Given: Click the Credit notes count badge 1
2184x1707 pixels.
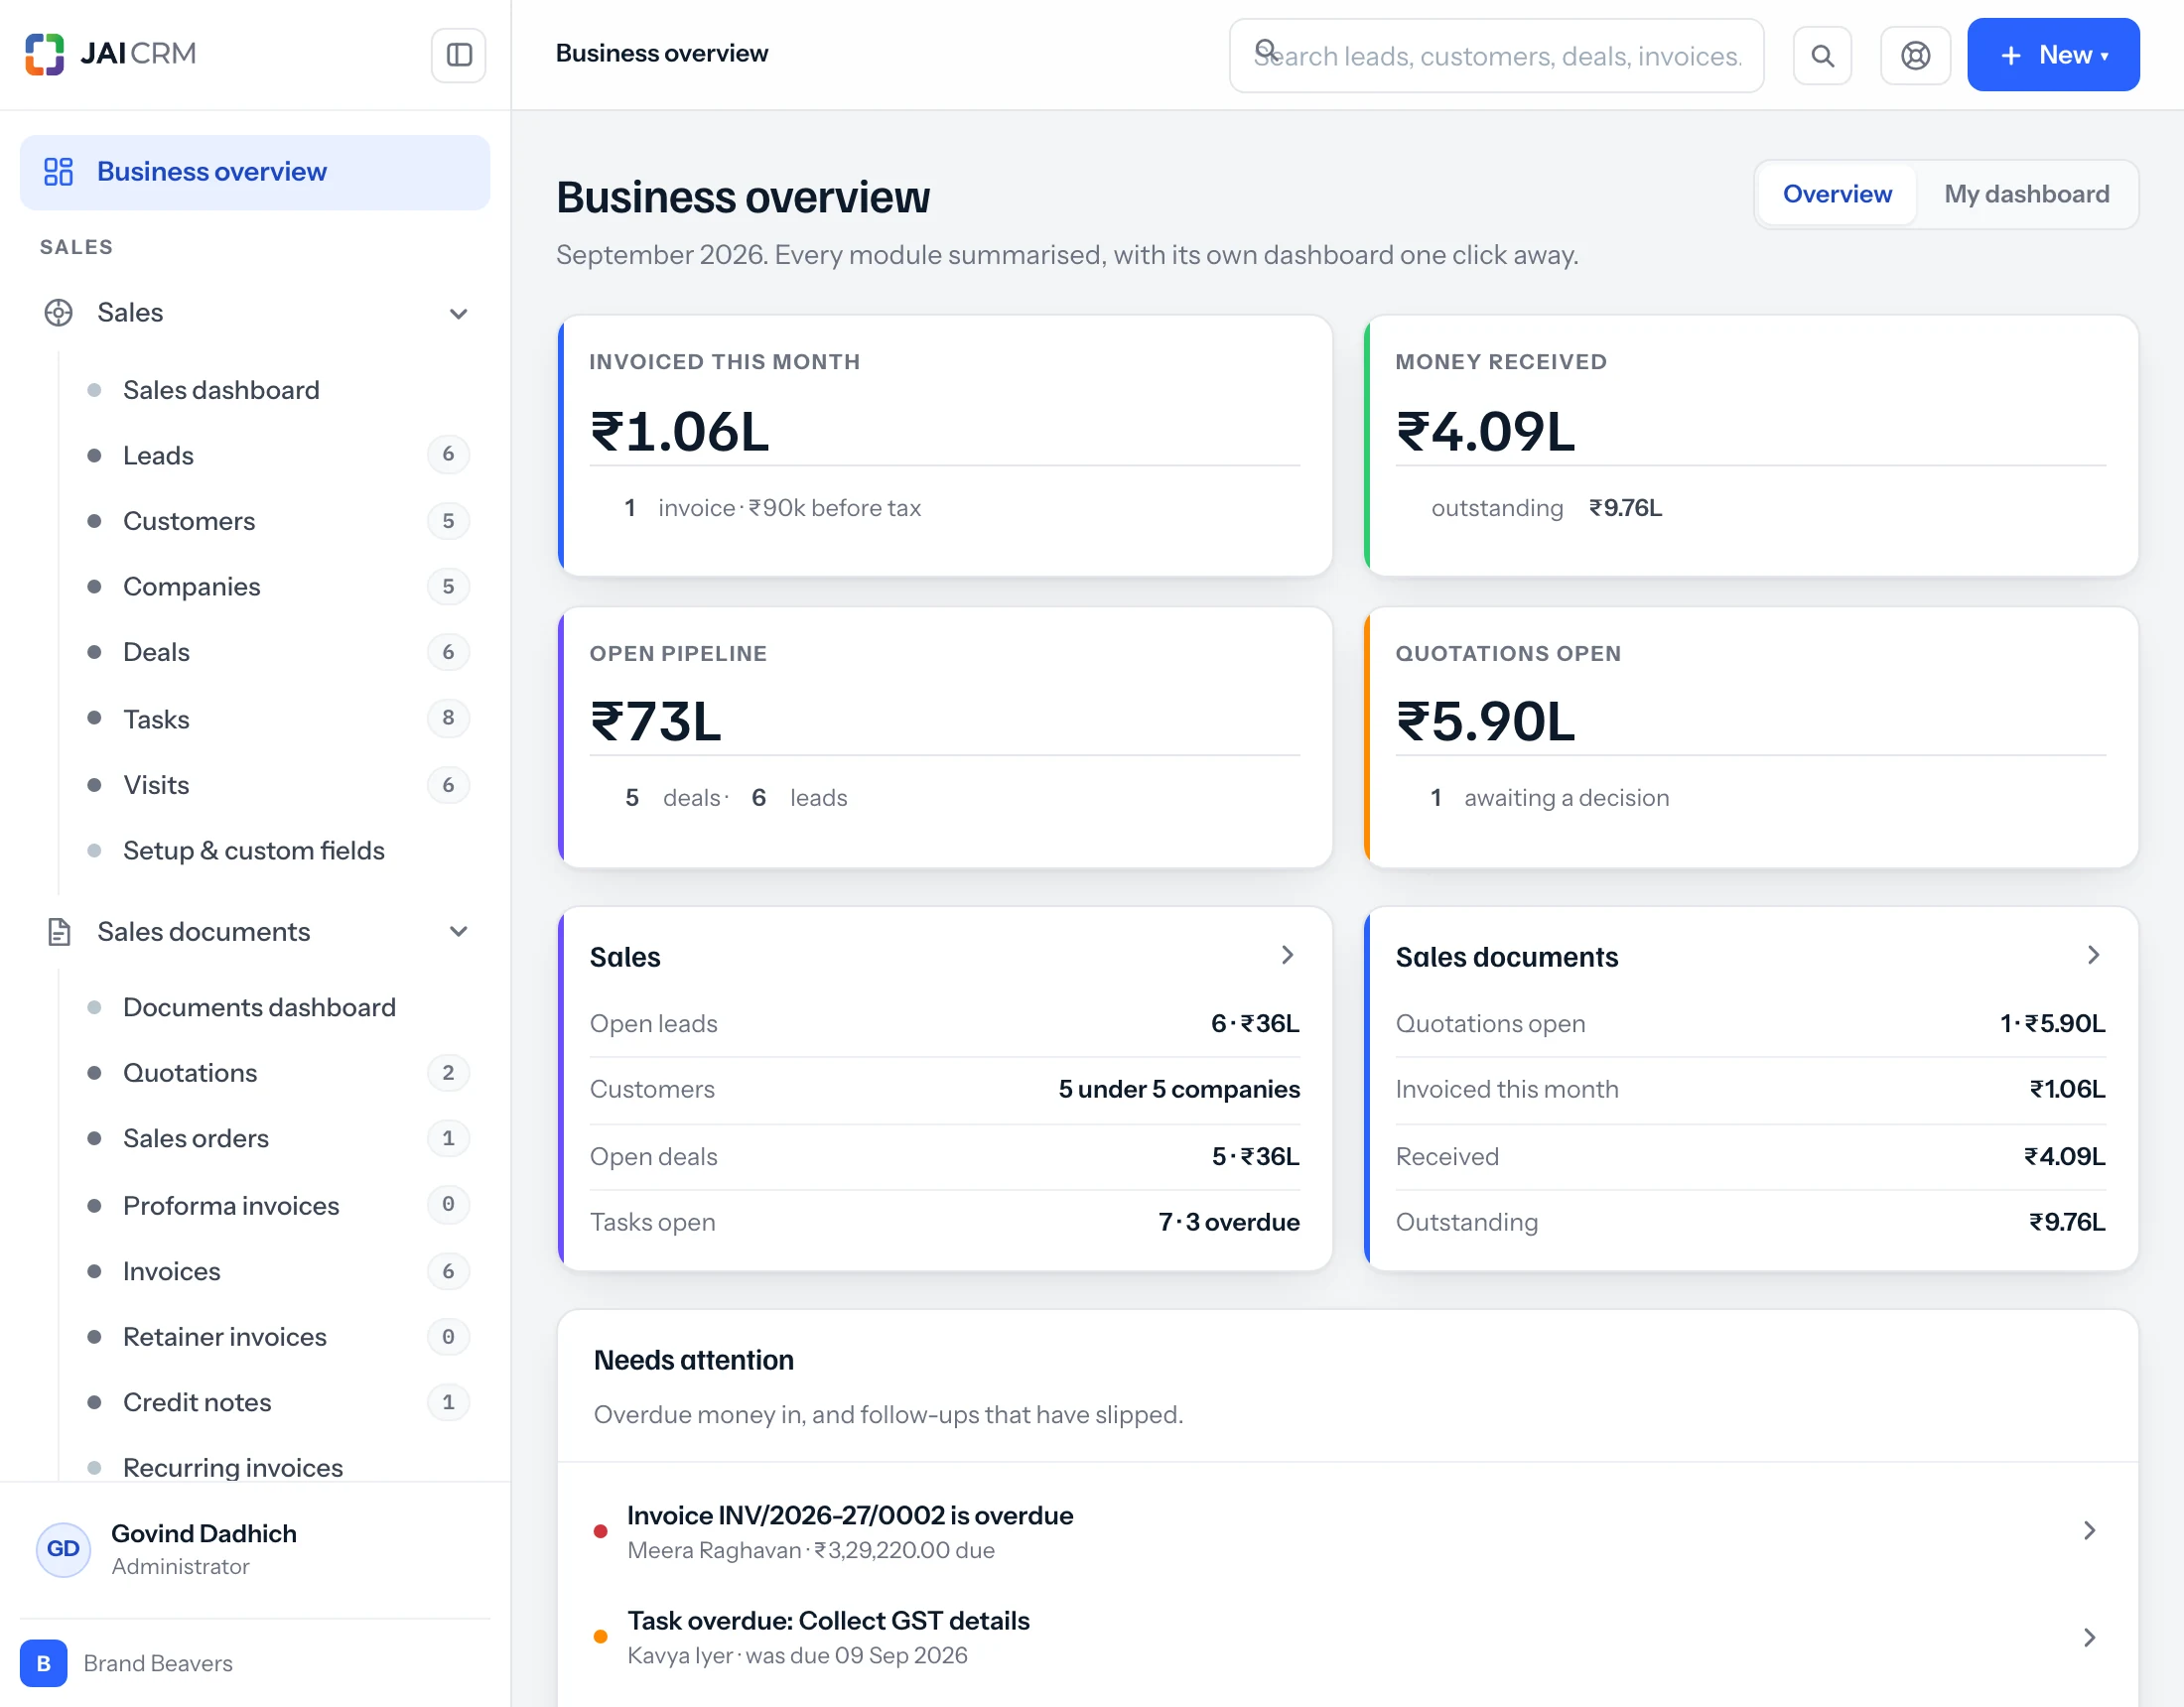Looking at the screenshot, I should point(448,1402).
